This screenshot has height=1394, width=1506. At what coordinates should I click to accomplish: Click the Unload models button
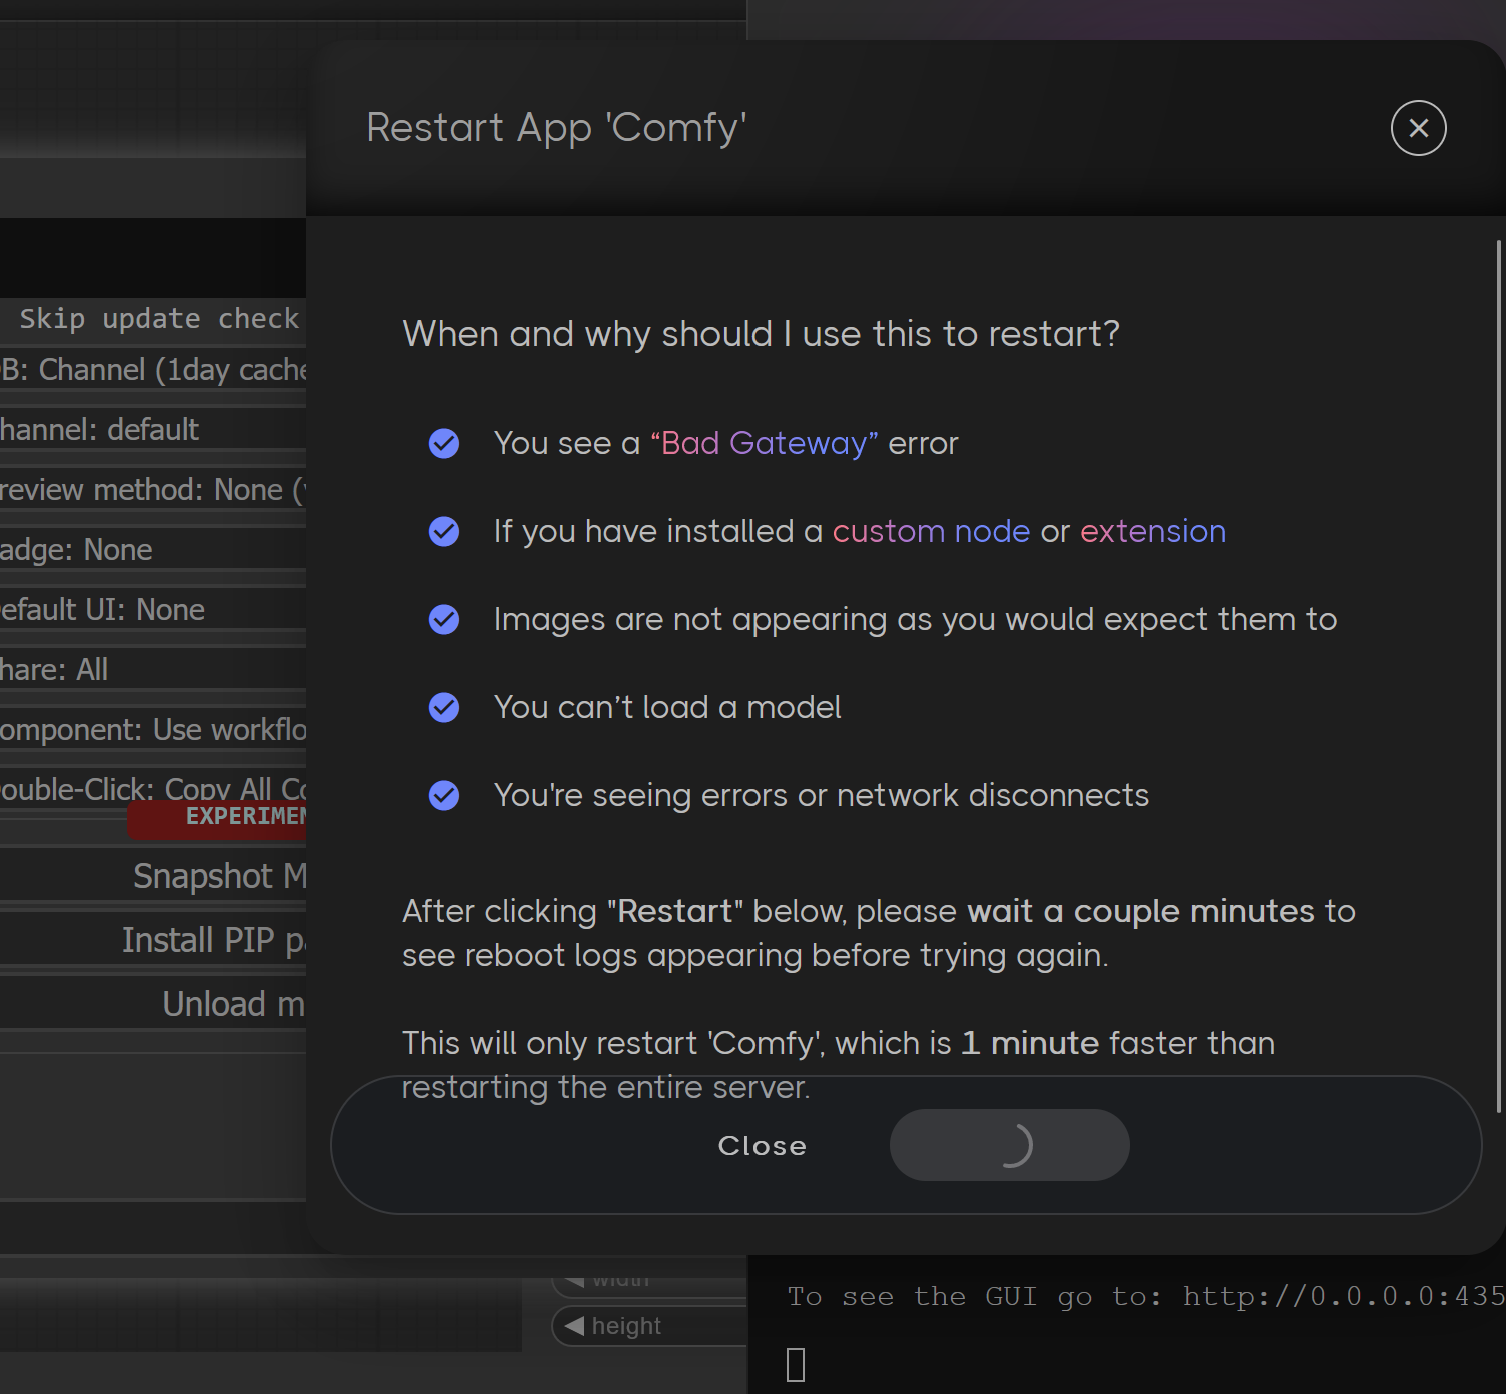153,1004
